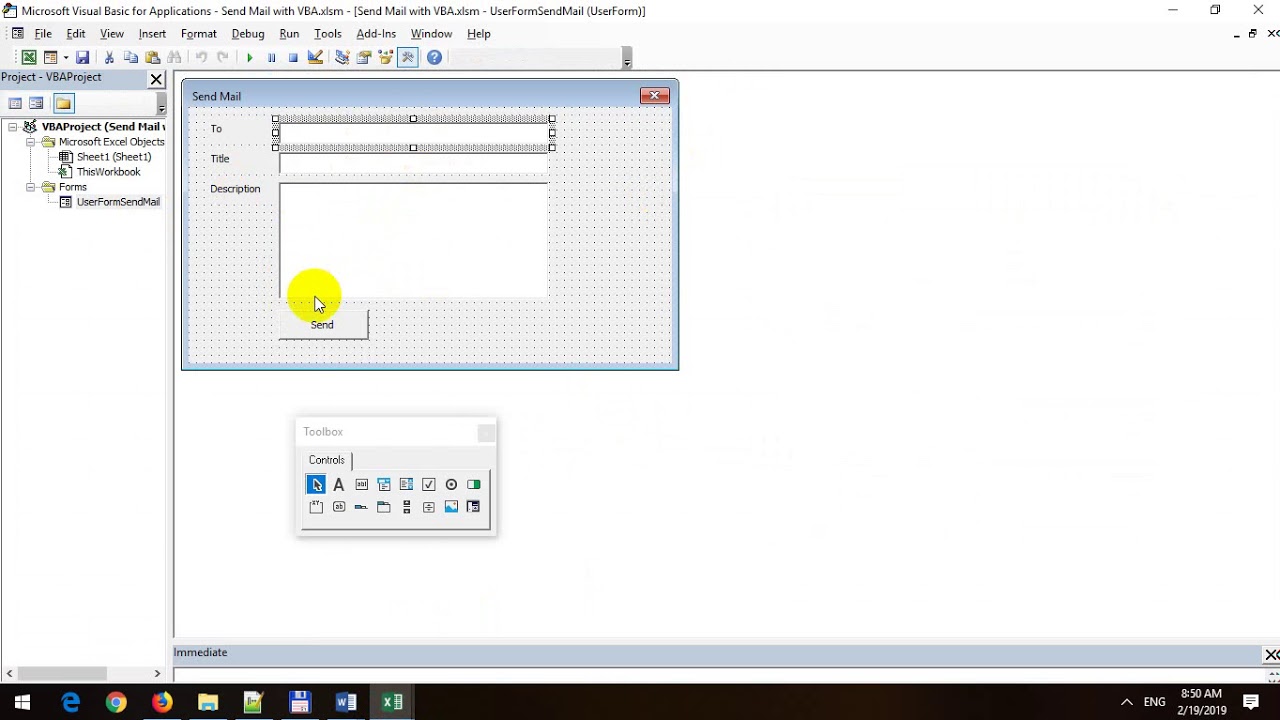Collapse the Forms folder node
This screenshot has width=1280, height=720.
point(31,187)
